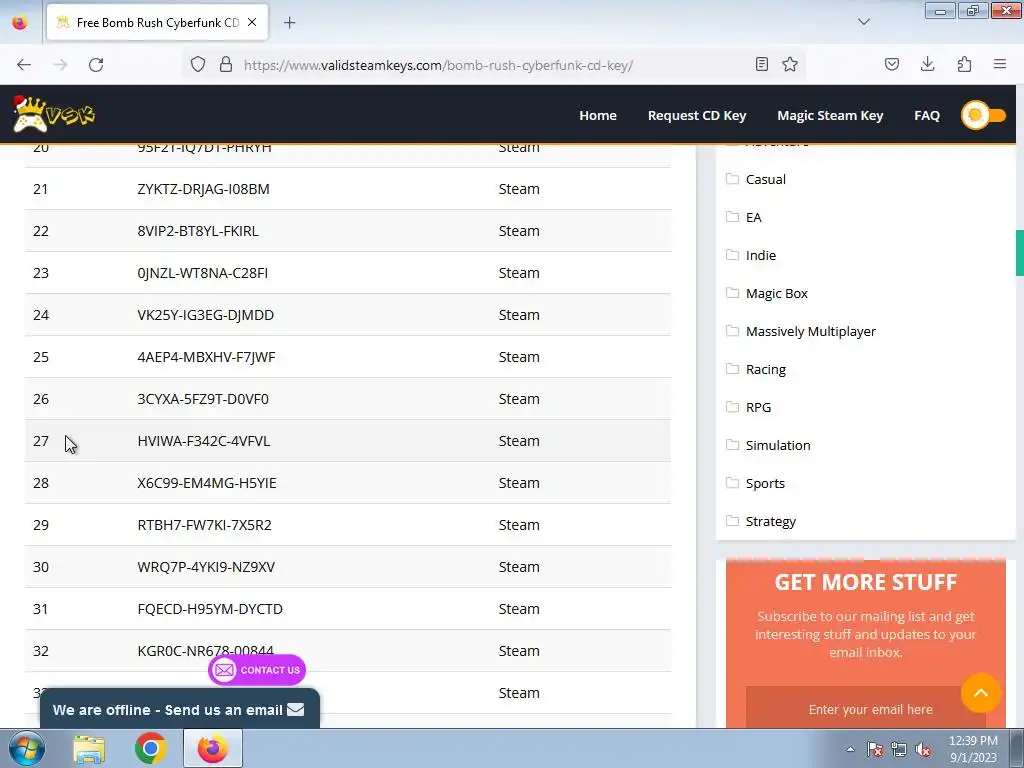This screenshot has height=768, width=1024.
Task: View site security via the padlock icon
Action: (x=226, y=65)
